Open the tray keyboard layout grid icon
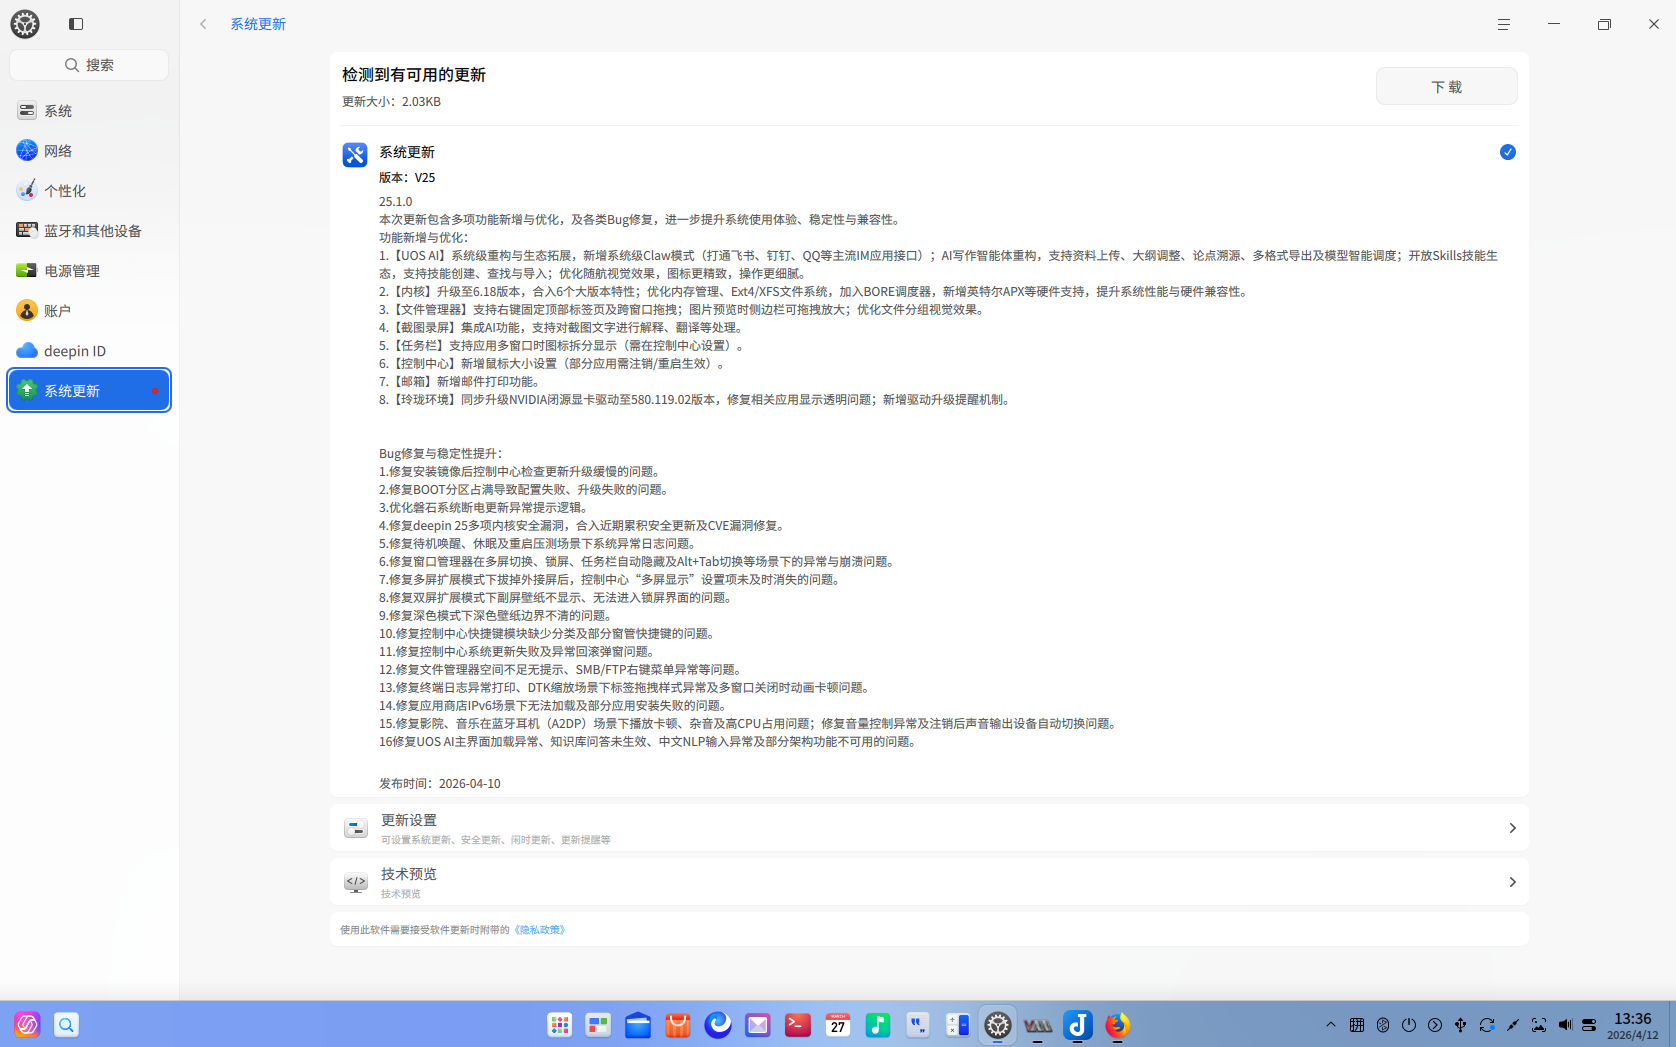Screen dimensions: 1676x1047 (1357, 1025)
